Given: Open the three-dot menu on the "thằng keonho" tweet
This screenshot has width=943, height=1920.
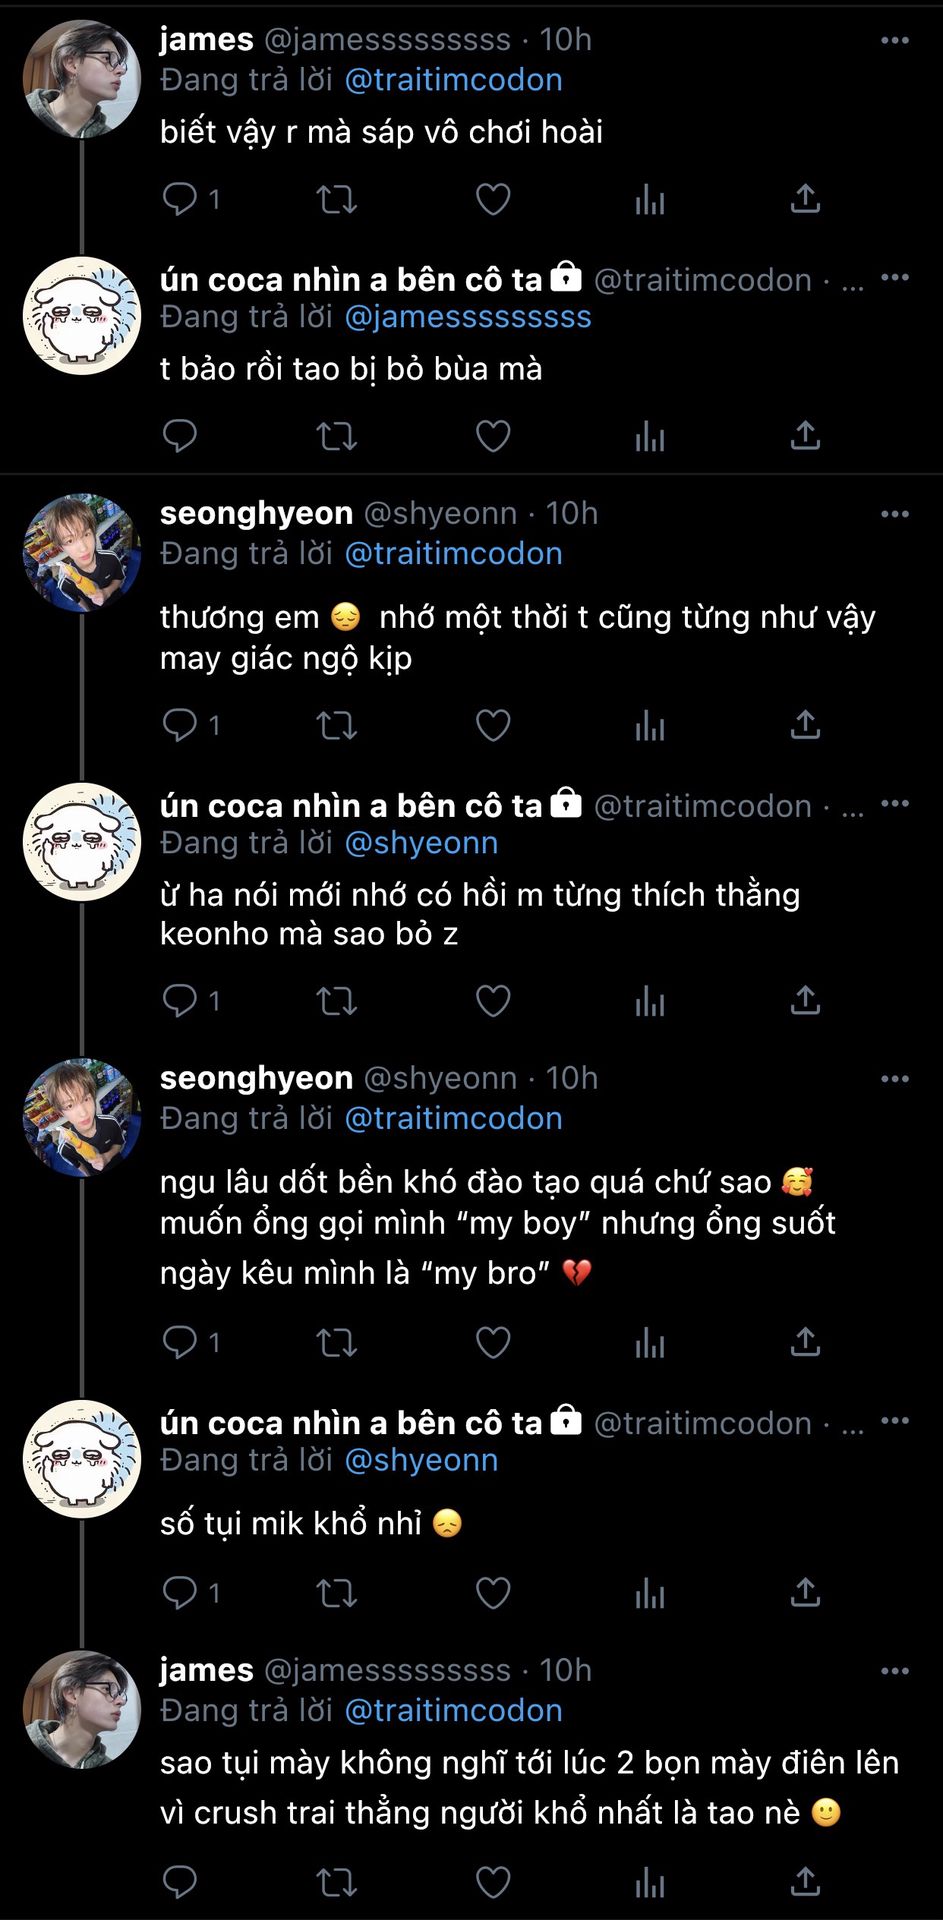Looking at the screenshot, I should click(894, 804).
